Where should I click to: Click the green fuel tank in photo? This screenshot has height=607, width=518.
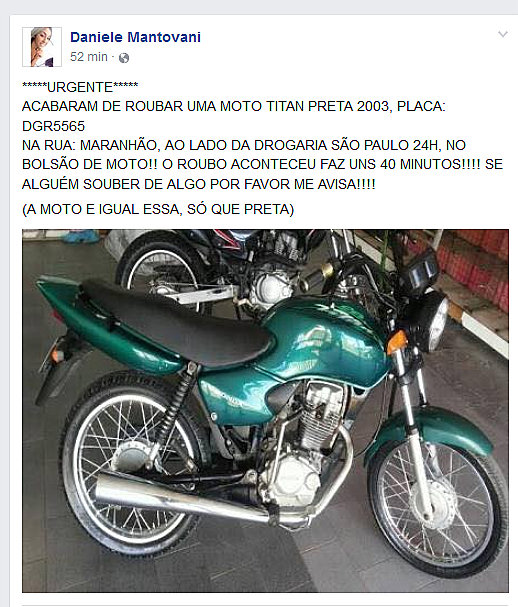[x=325, y=341]
